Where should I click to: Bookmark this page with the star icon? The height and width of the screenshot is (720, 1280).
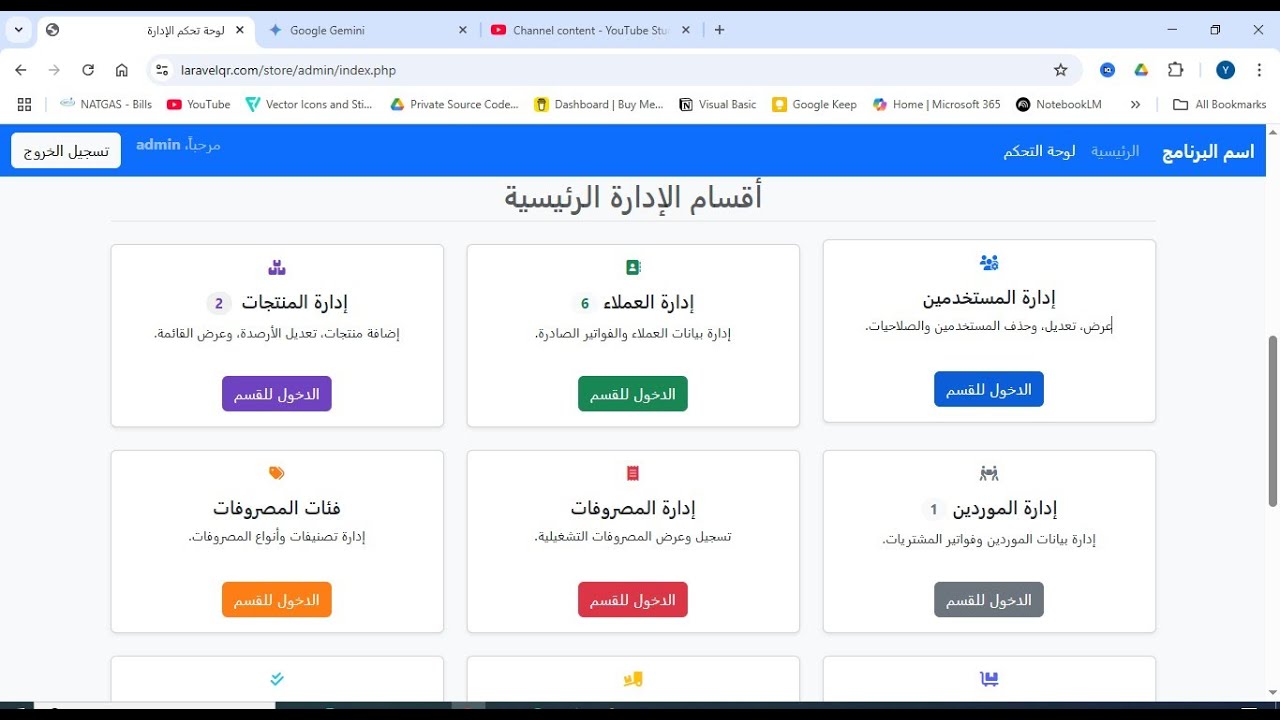point(1061,70)
